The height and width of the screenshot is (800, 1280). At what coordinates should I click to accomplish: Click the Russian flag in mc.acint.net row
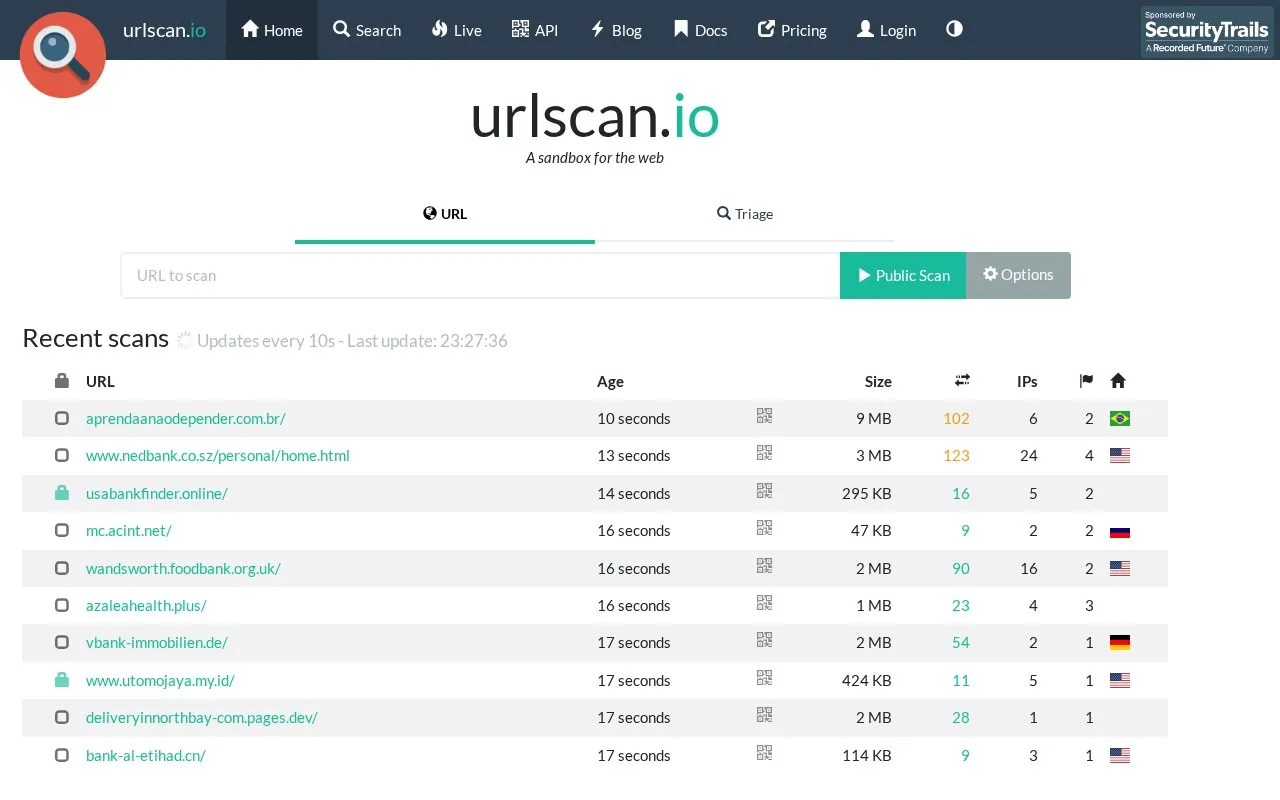[1120, 531]
